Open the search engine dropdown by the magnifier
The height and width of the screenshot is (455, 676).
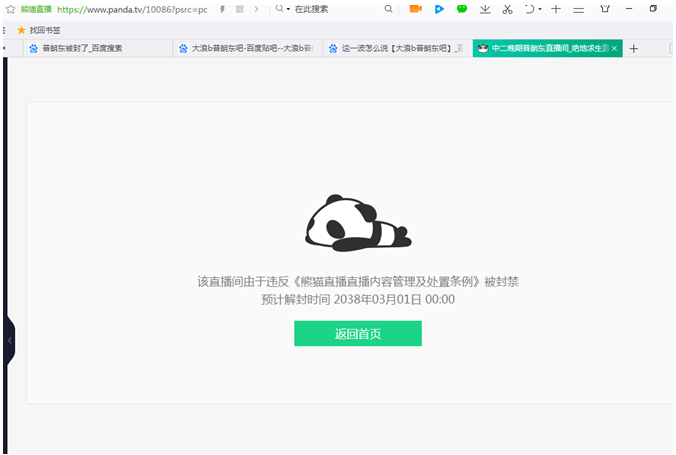[283, 9]
